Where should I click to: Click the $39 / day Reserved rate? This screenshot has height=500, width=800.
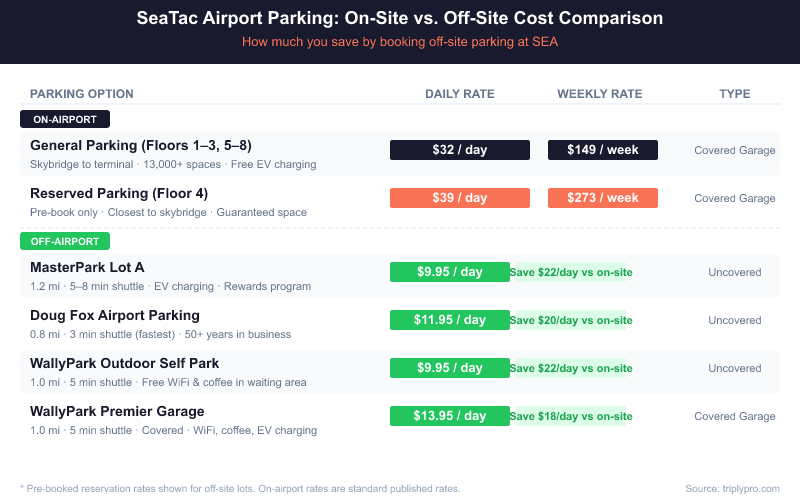pos(459,198)
